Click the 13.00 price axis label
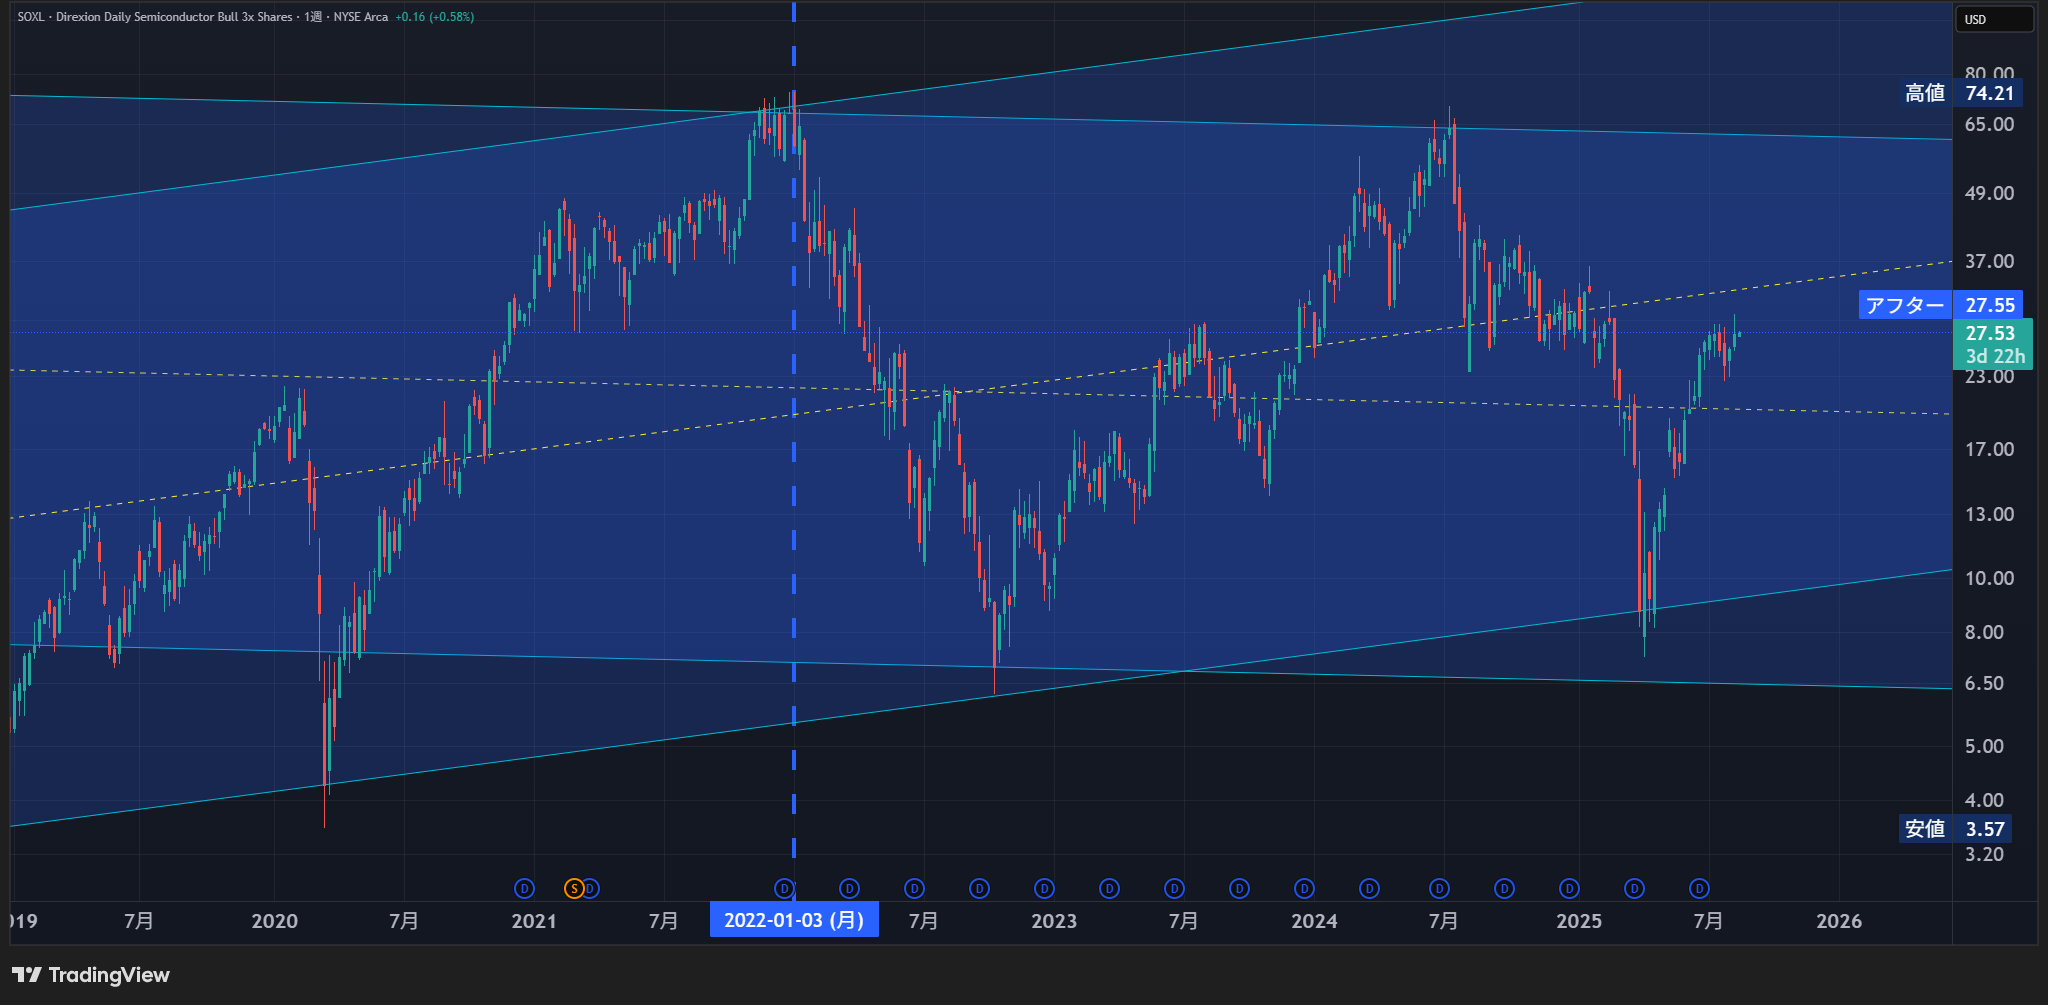The image size is (2048, 1005). (1989, 514)
